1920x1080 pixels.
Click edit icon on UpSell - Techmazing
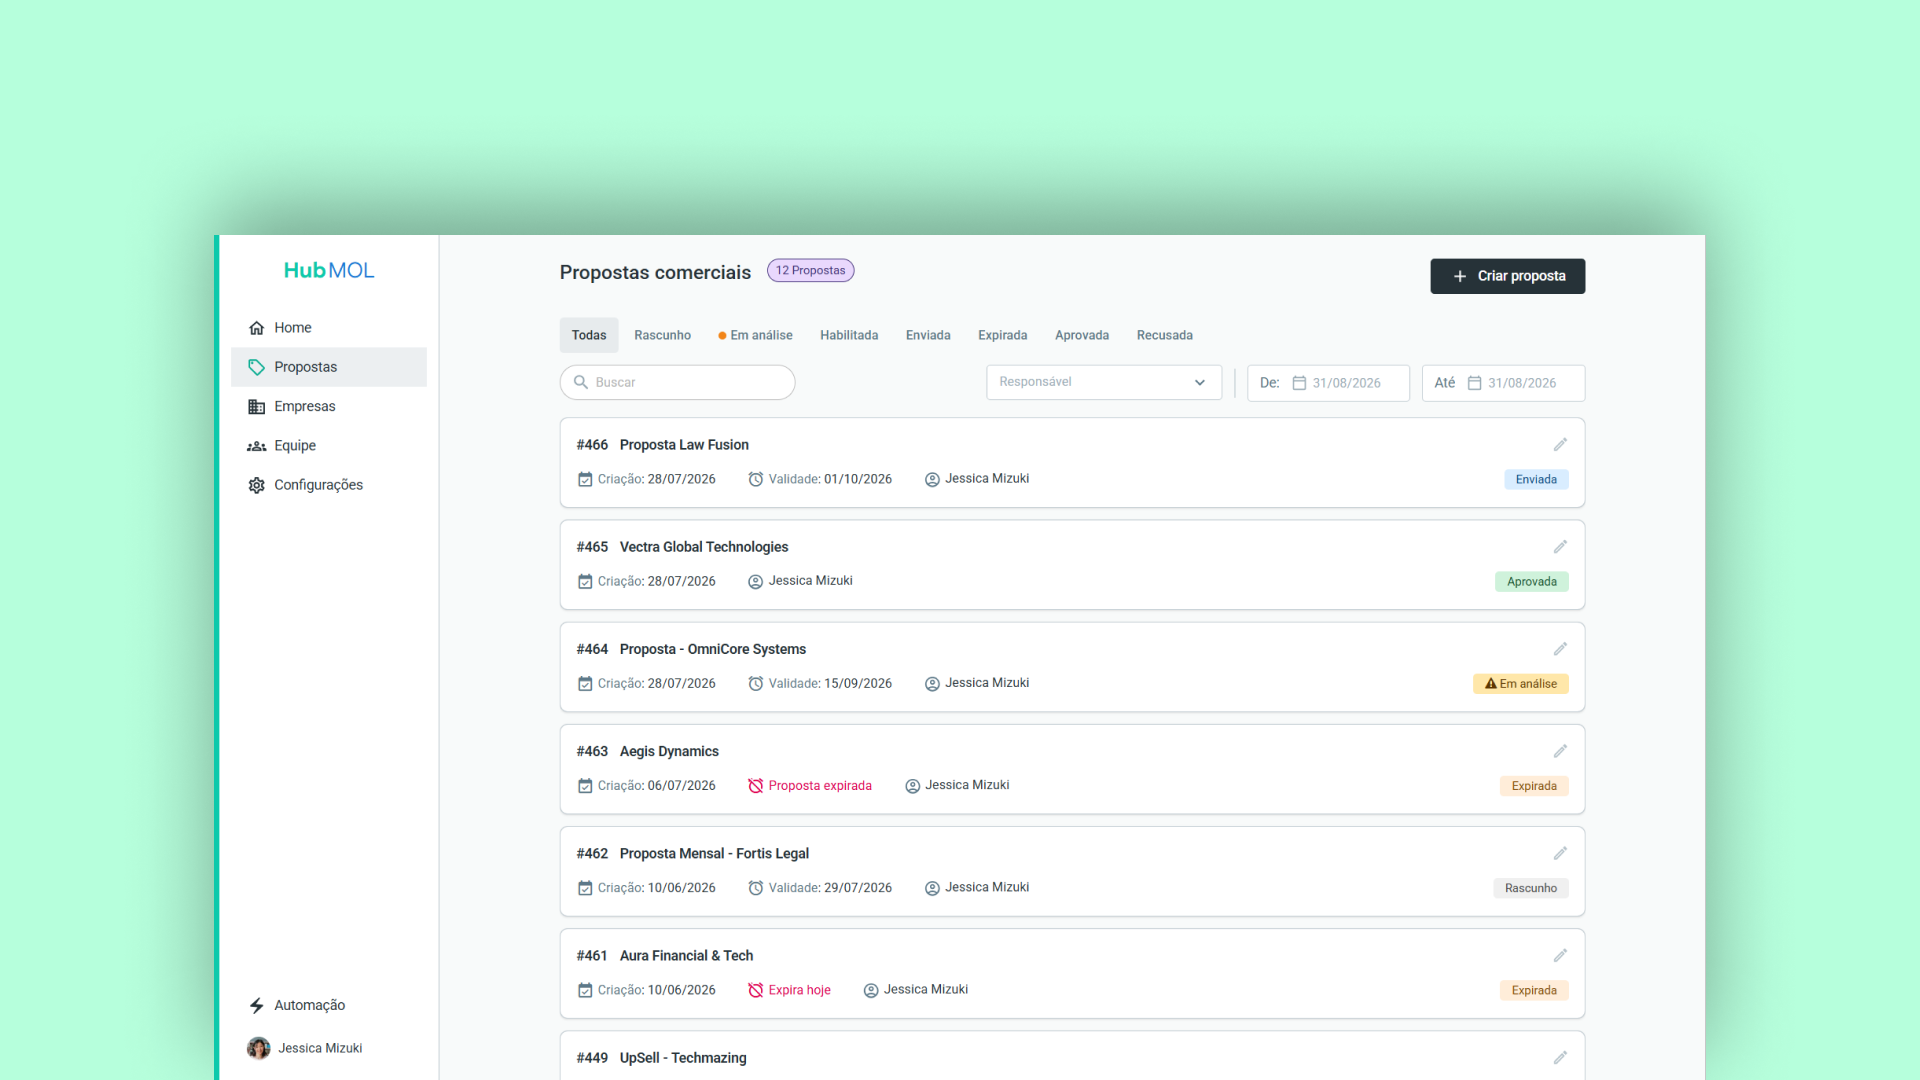[1560, 1057]
